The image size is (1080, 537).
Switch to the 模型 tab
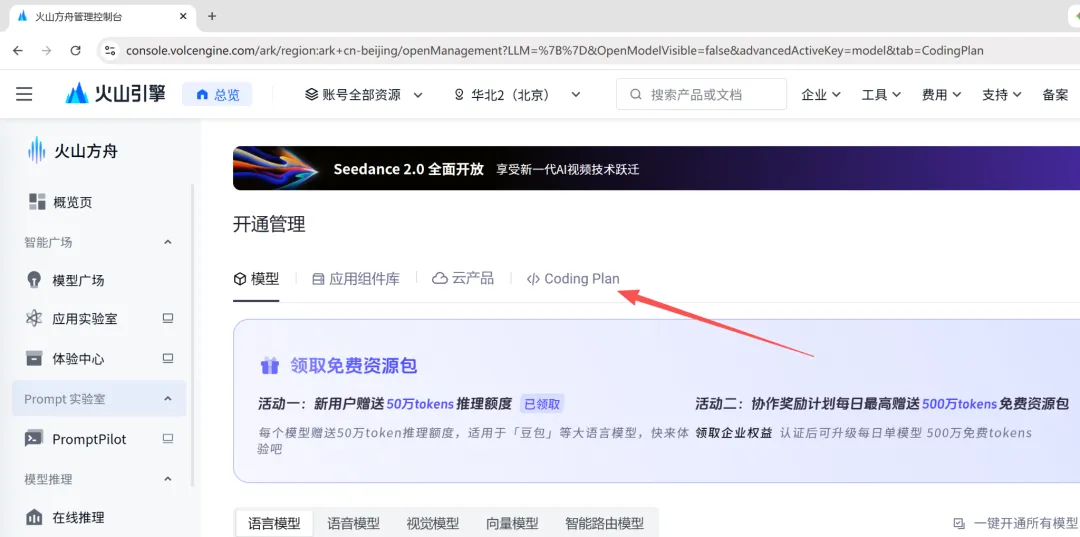click(x=256, y=279)
